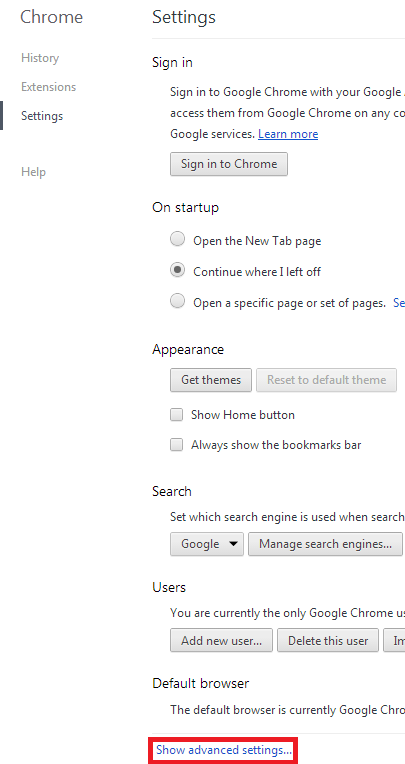The image size is (405, 764).
Task: Select Continue where I left off radio
Action: [177, 270]
